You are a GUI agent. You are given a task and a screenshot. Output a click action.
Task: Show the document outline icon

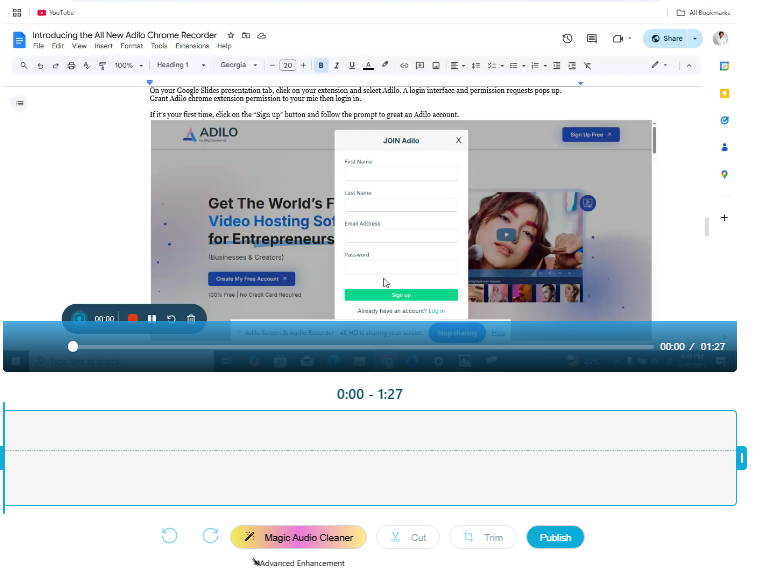20,103
